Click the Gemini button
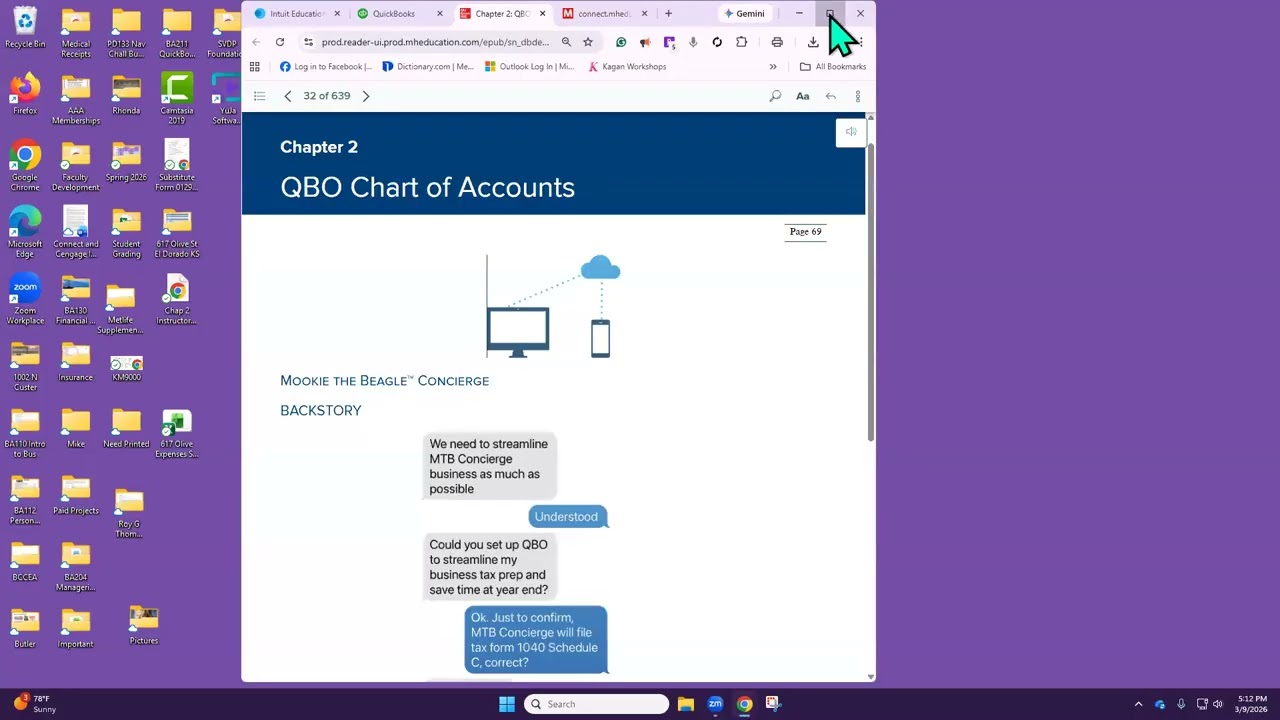Image resolution: width=1280 pixels, height=720 pixels. pos(744,14)
